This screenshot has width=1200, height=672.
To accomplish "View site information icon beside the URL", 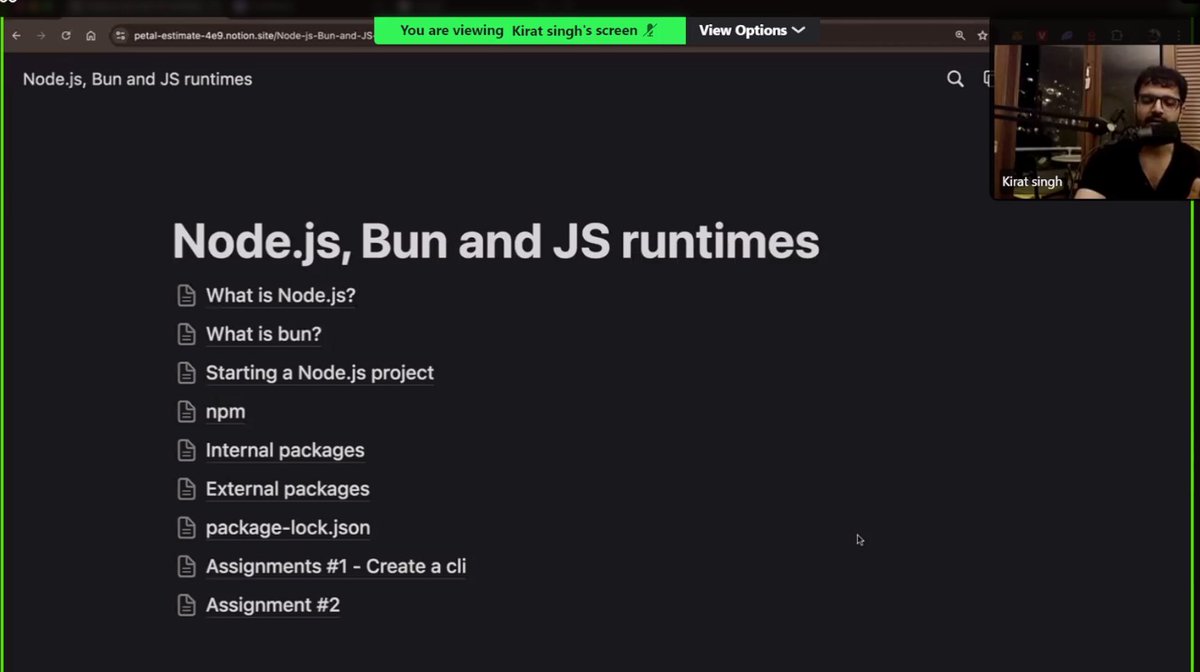I will click(121, 35).
